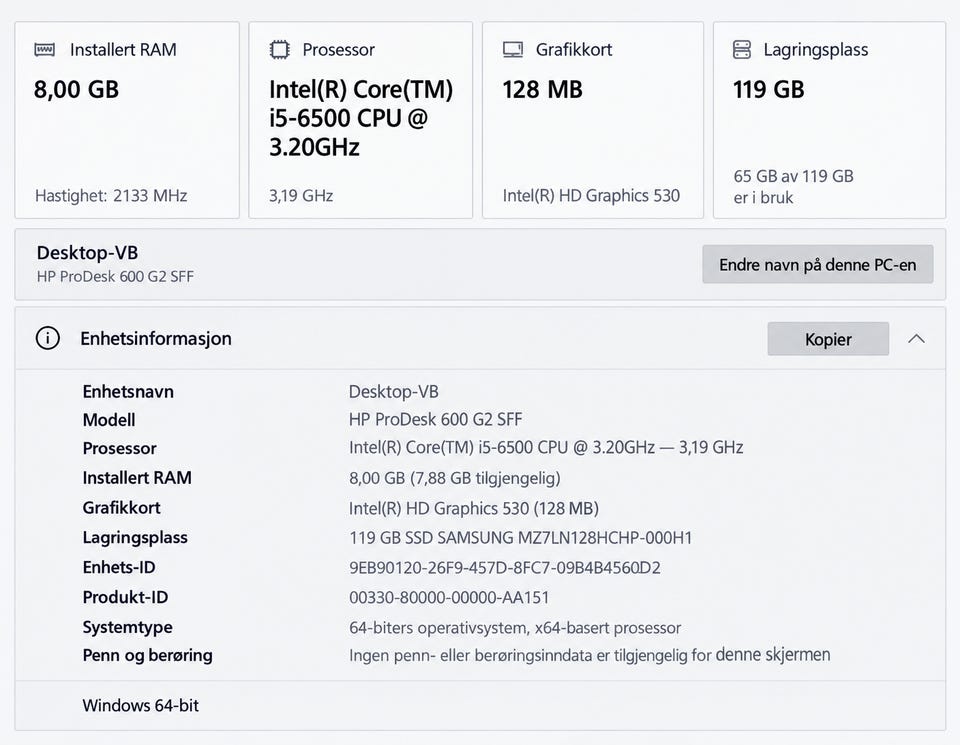Click the Penn og berøring label

148,656
